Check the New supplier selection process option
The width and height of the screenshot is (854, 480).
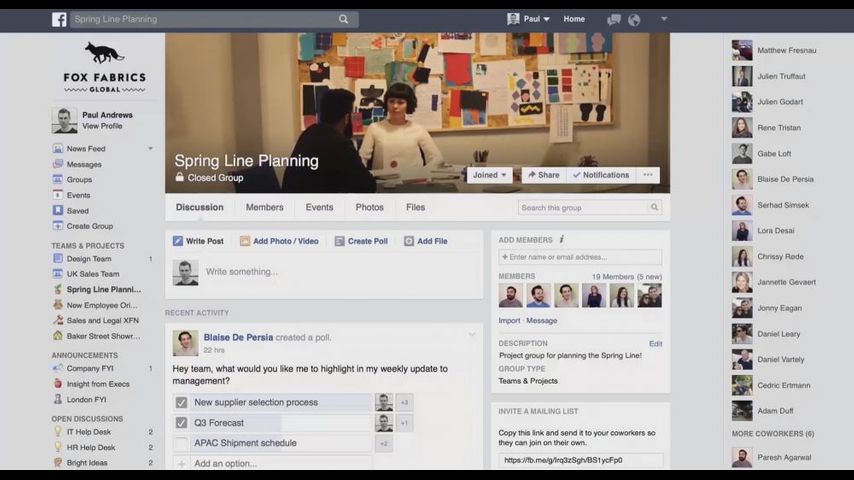coord(181,403)
